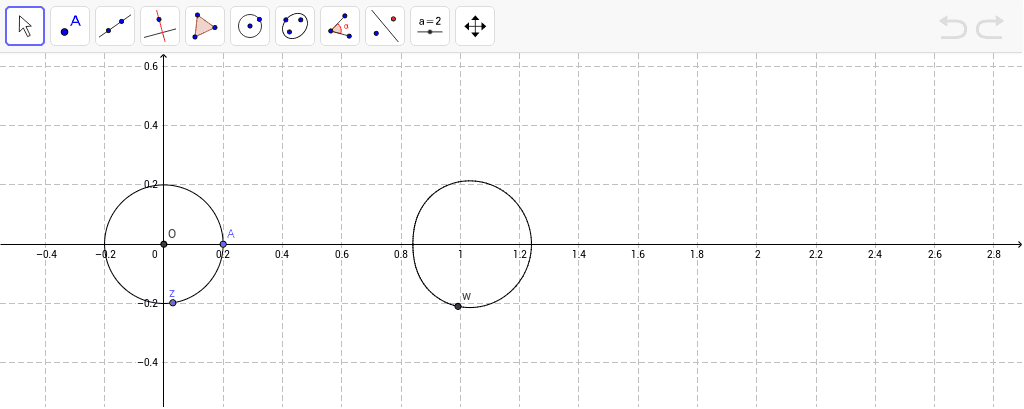The width and height of the screenshot is (1024, 409).
Task: Select blue point Z on the circle
Action: (x=172, y=303)
